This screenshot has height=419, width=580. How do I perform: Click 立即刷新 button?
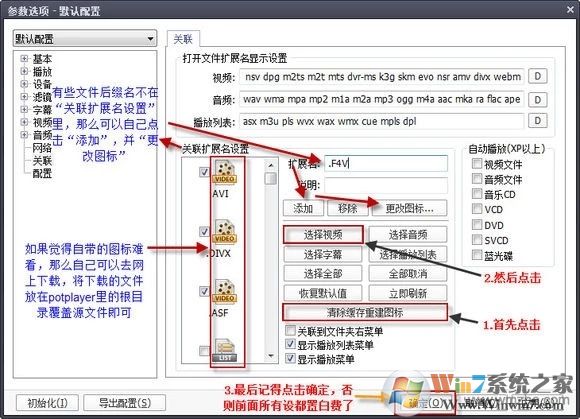click(x=408, y=293)
